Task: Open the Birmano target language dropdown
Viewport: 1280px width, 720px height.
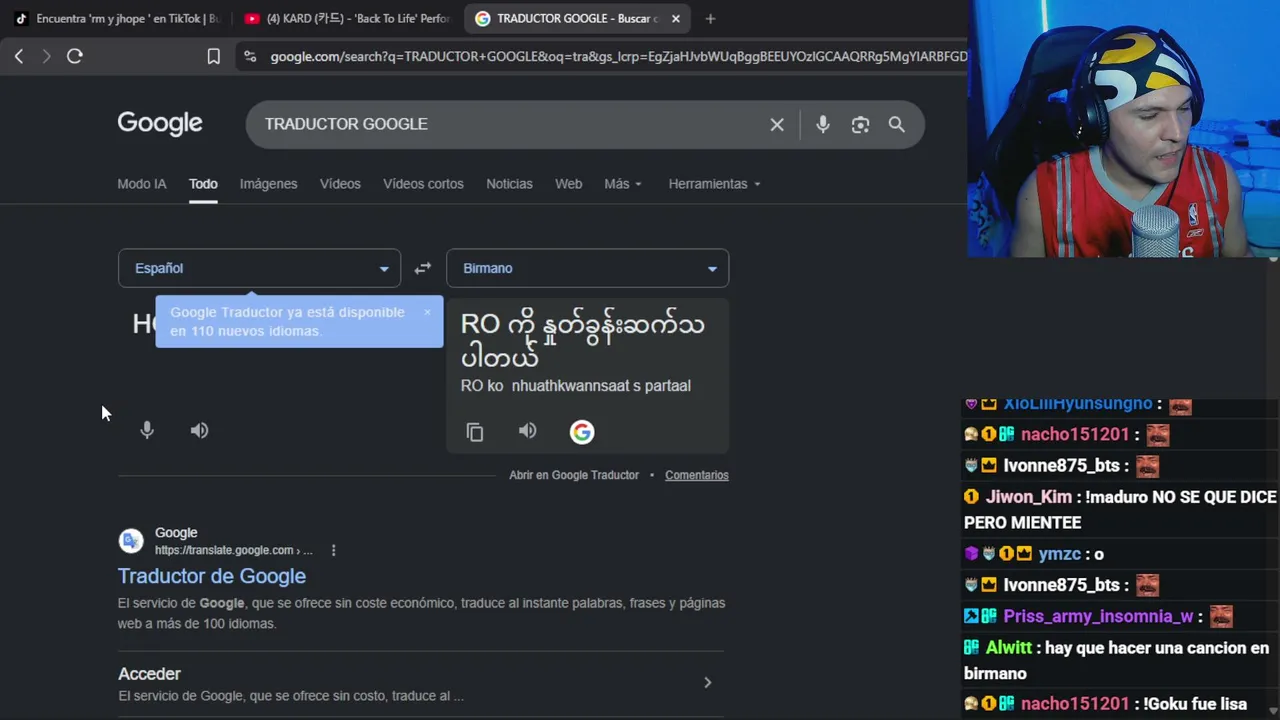Action: pyautogui.click(x=587, y=268)
